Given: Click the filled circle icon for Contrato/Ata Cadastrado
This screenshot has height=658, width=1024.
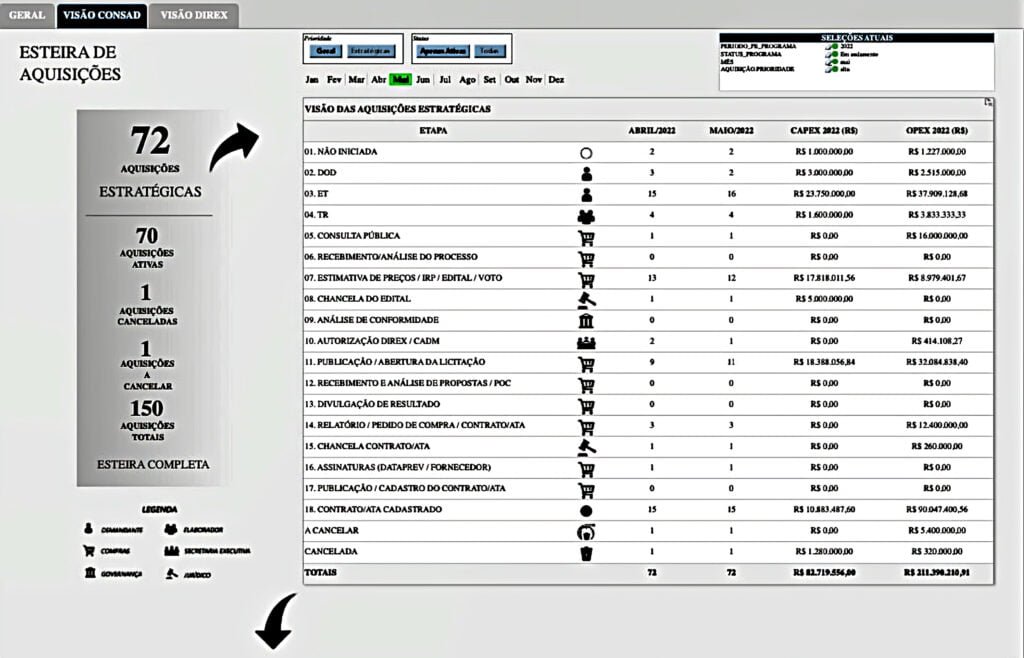Looking at the screenshot, I should click(x=586, y=510).
